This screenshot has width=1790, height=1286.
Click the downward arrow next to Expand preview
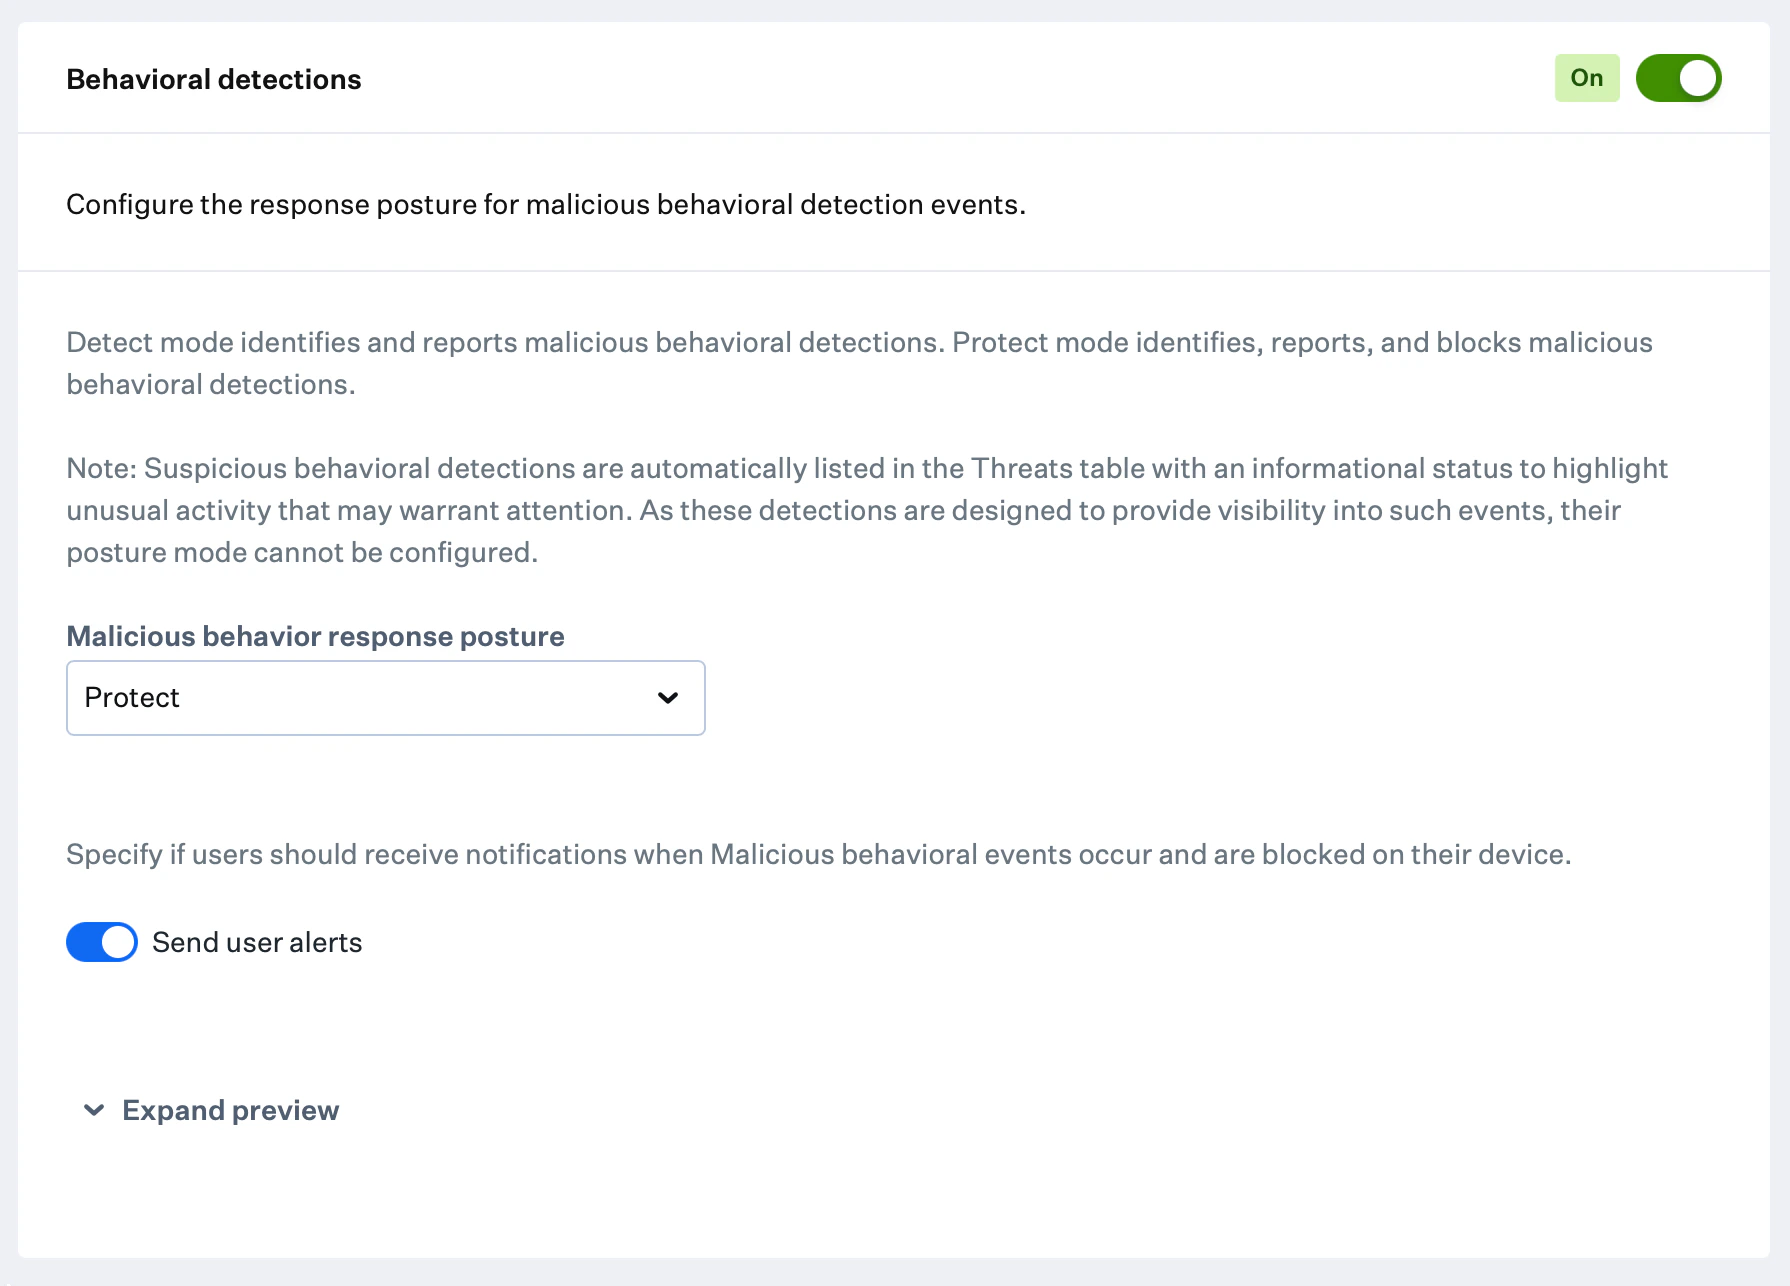pyautogui.click(x=93, y=1110)
